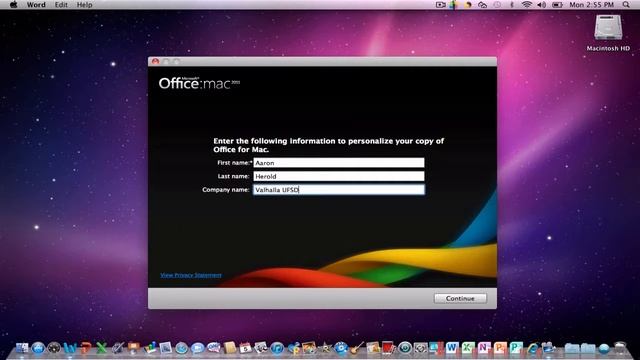The width and height of the screenshot is (640, 360).
Task: Click the Bluetooth menu bar icon
Action: click(x=512, y=5)
